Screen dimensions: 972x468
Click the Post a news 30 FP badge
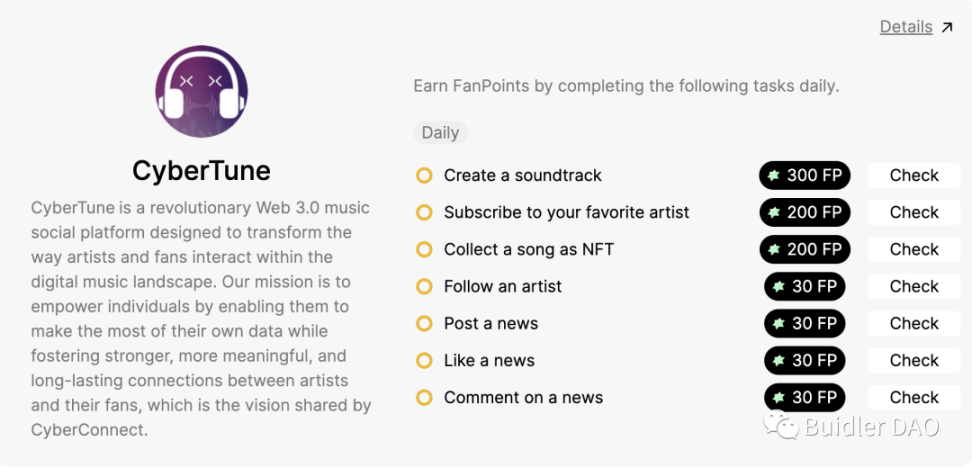[805, 324]
